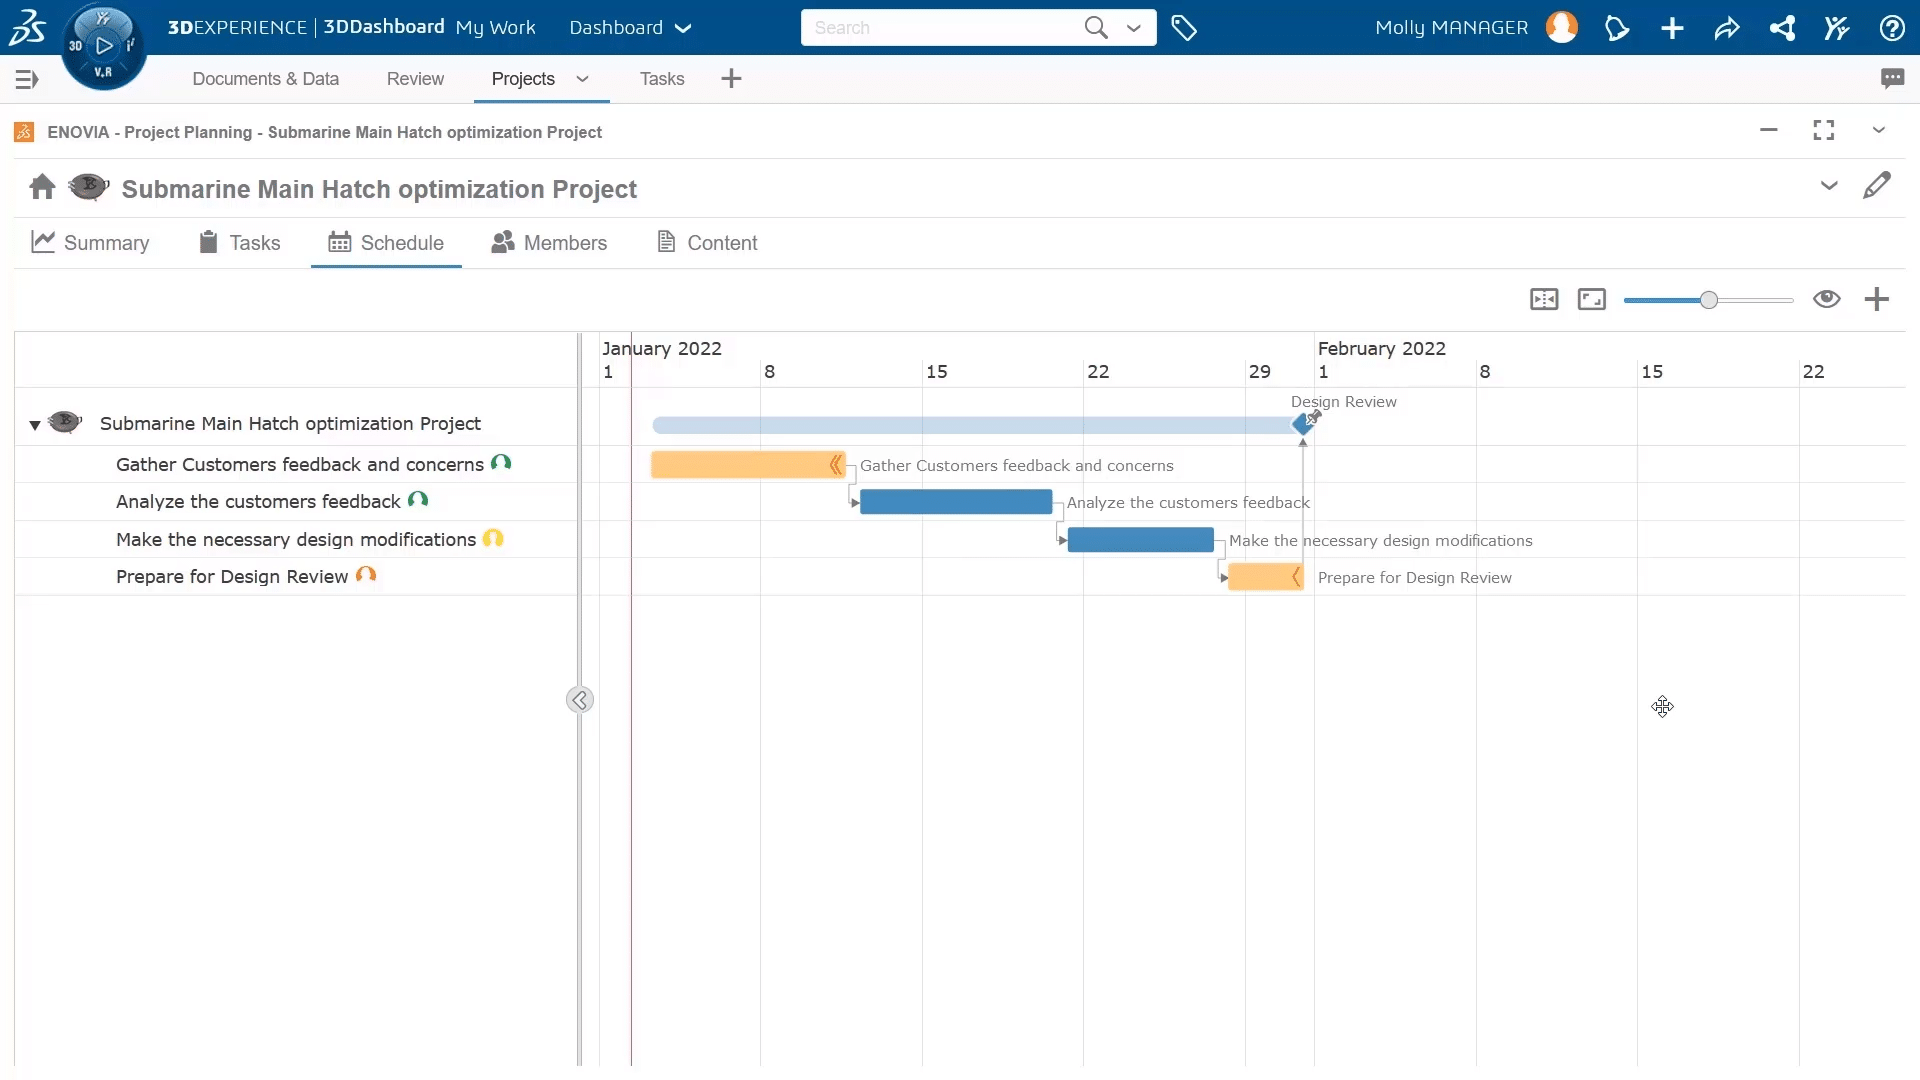
Task: Toggle the left side navigation panel
Action: (27, 79)
